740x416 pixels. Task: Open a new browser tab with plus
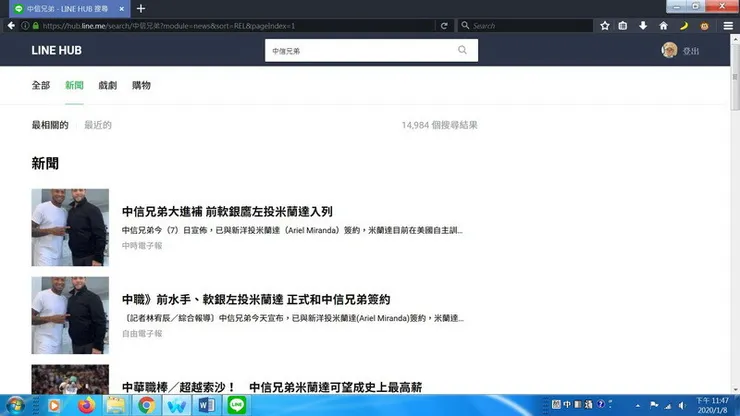(141, 8)
